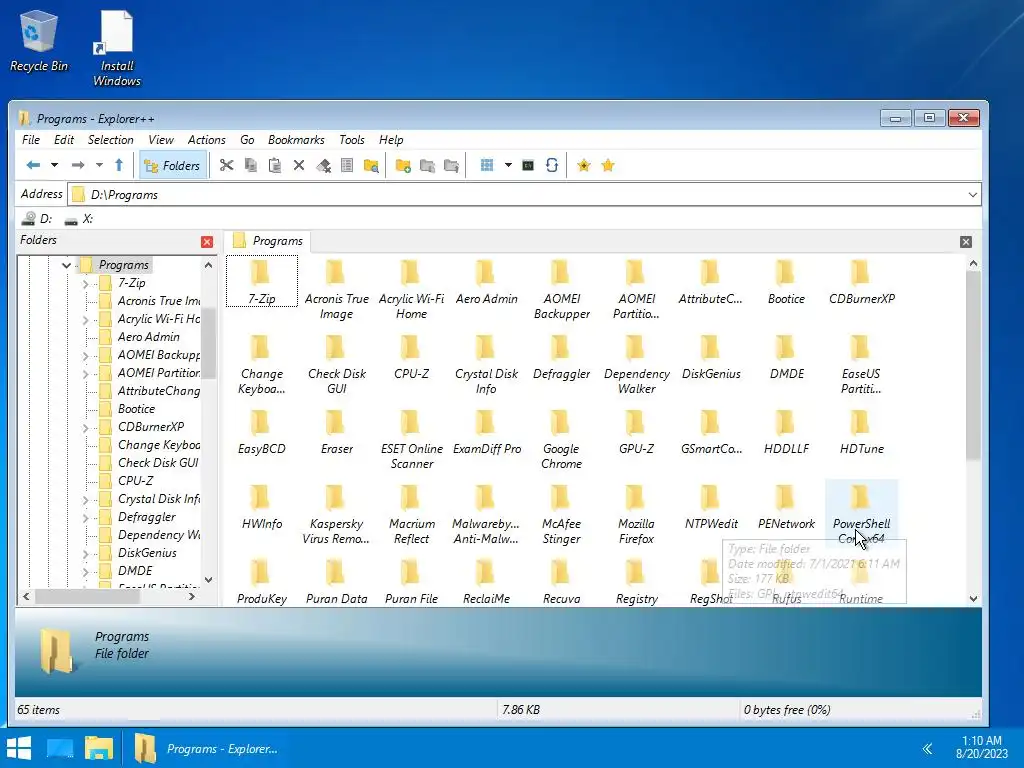Go up one folder level

click(119, 165)
